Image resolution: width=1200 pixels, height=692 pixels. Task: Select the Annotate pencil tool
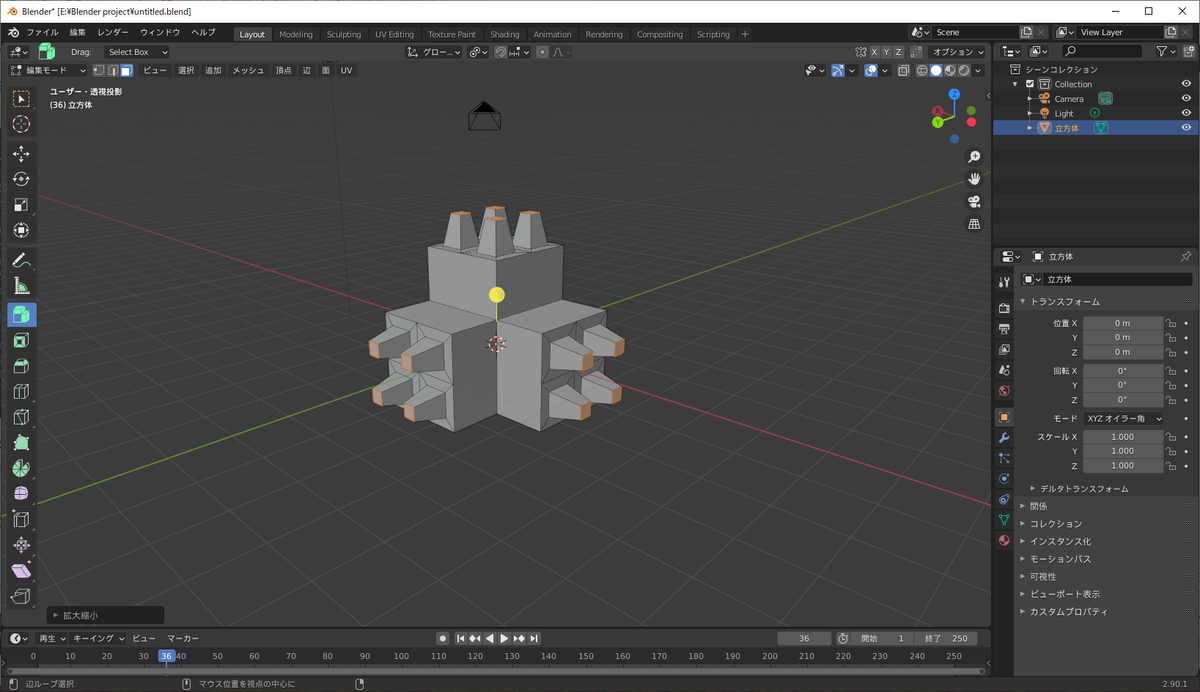(21, 260)
